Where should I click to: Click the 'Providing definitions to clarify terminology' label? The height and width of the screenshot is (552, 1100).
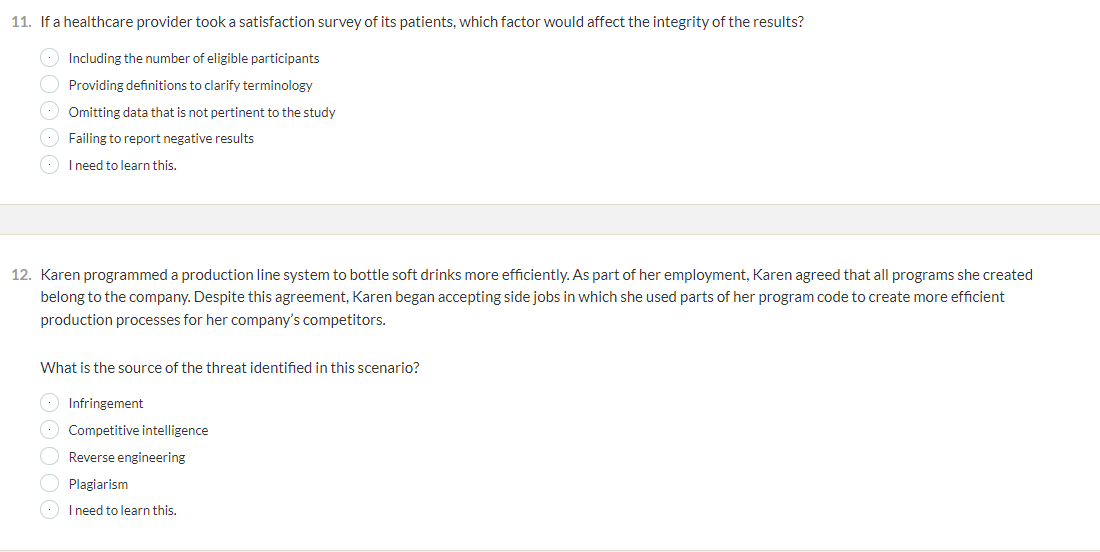(190, 85)
